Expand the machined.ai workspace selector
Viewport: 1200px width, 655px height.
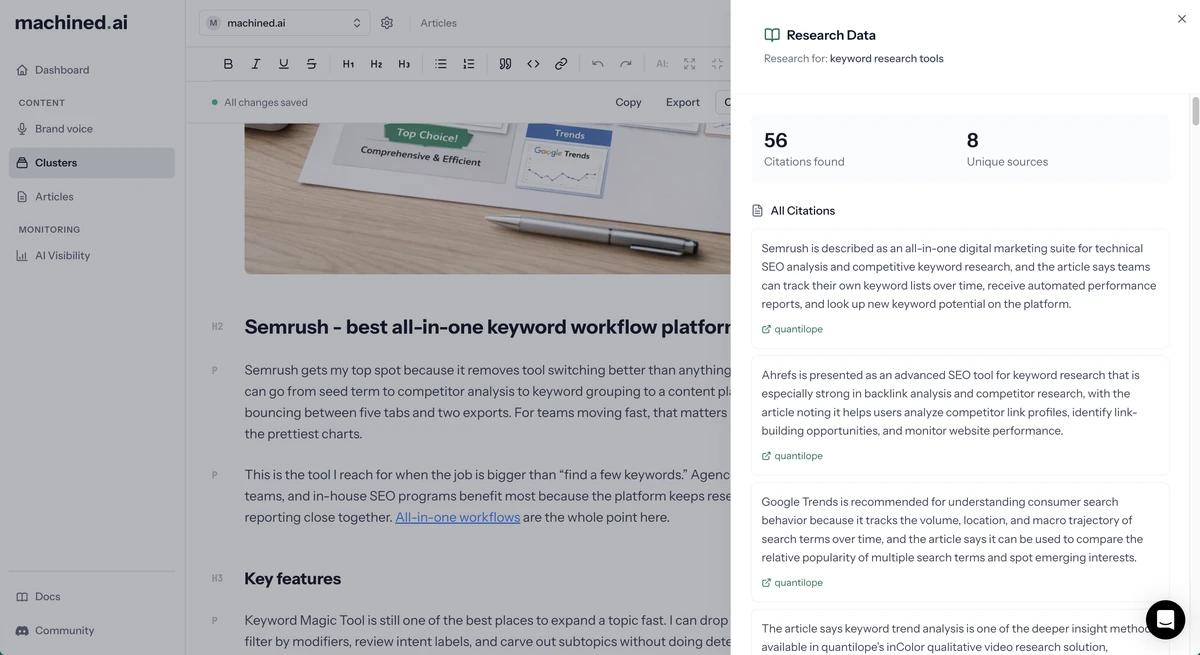284,23
